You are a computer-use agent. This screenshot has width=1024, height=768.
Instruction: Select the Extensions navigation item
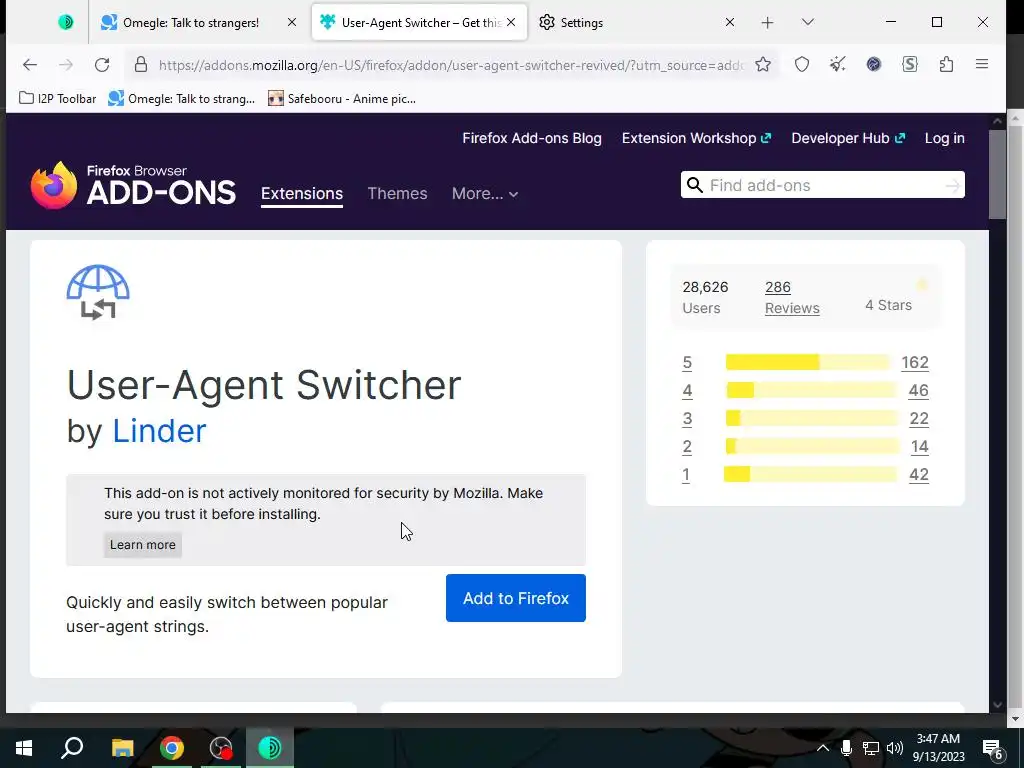tap(302, 193)
